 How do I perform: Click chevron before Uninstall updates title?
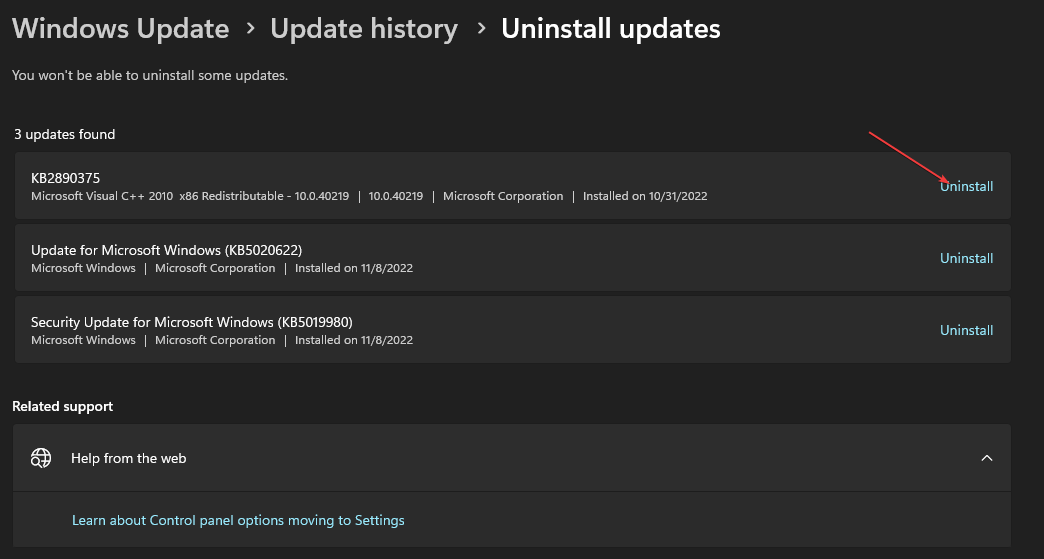point(481,29)
